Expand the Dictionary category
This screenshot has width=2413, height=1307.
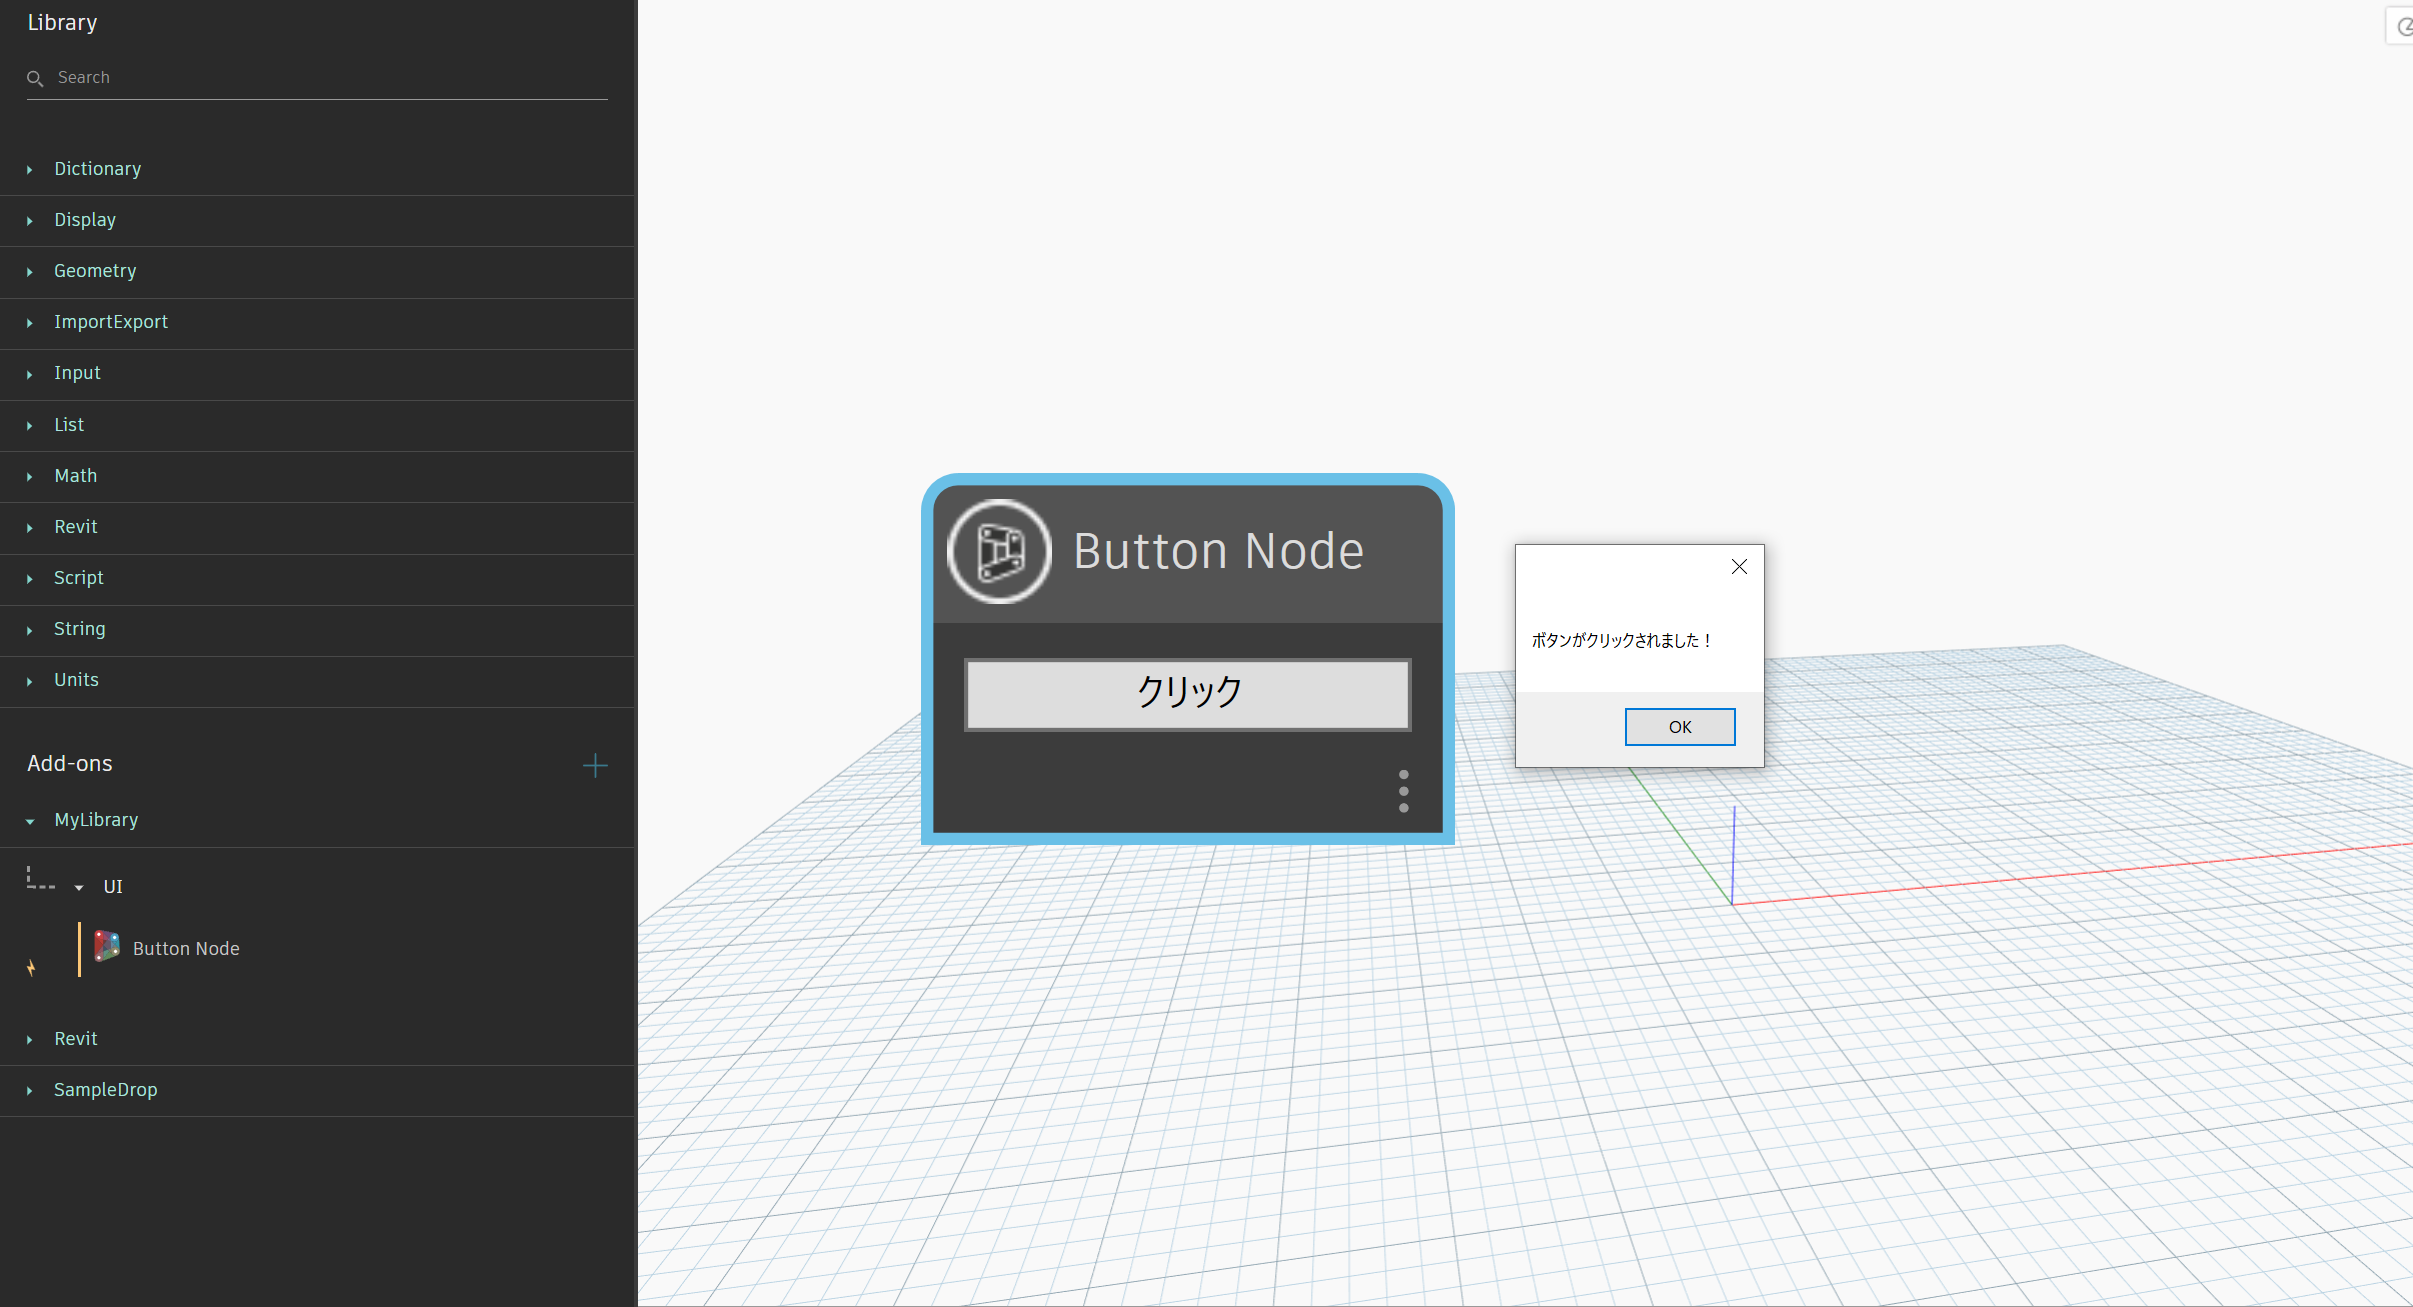97,169
